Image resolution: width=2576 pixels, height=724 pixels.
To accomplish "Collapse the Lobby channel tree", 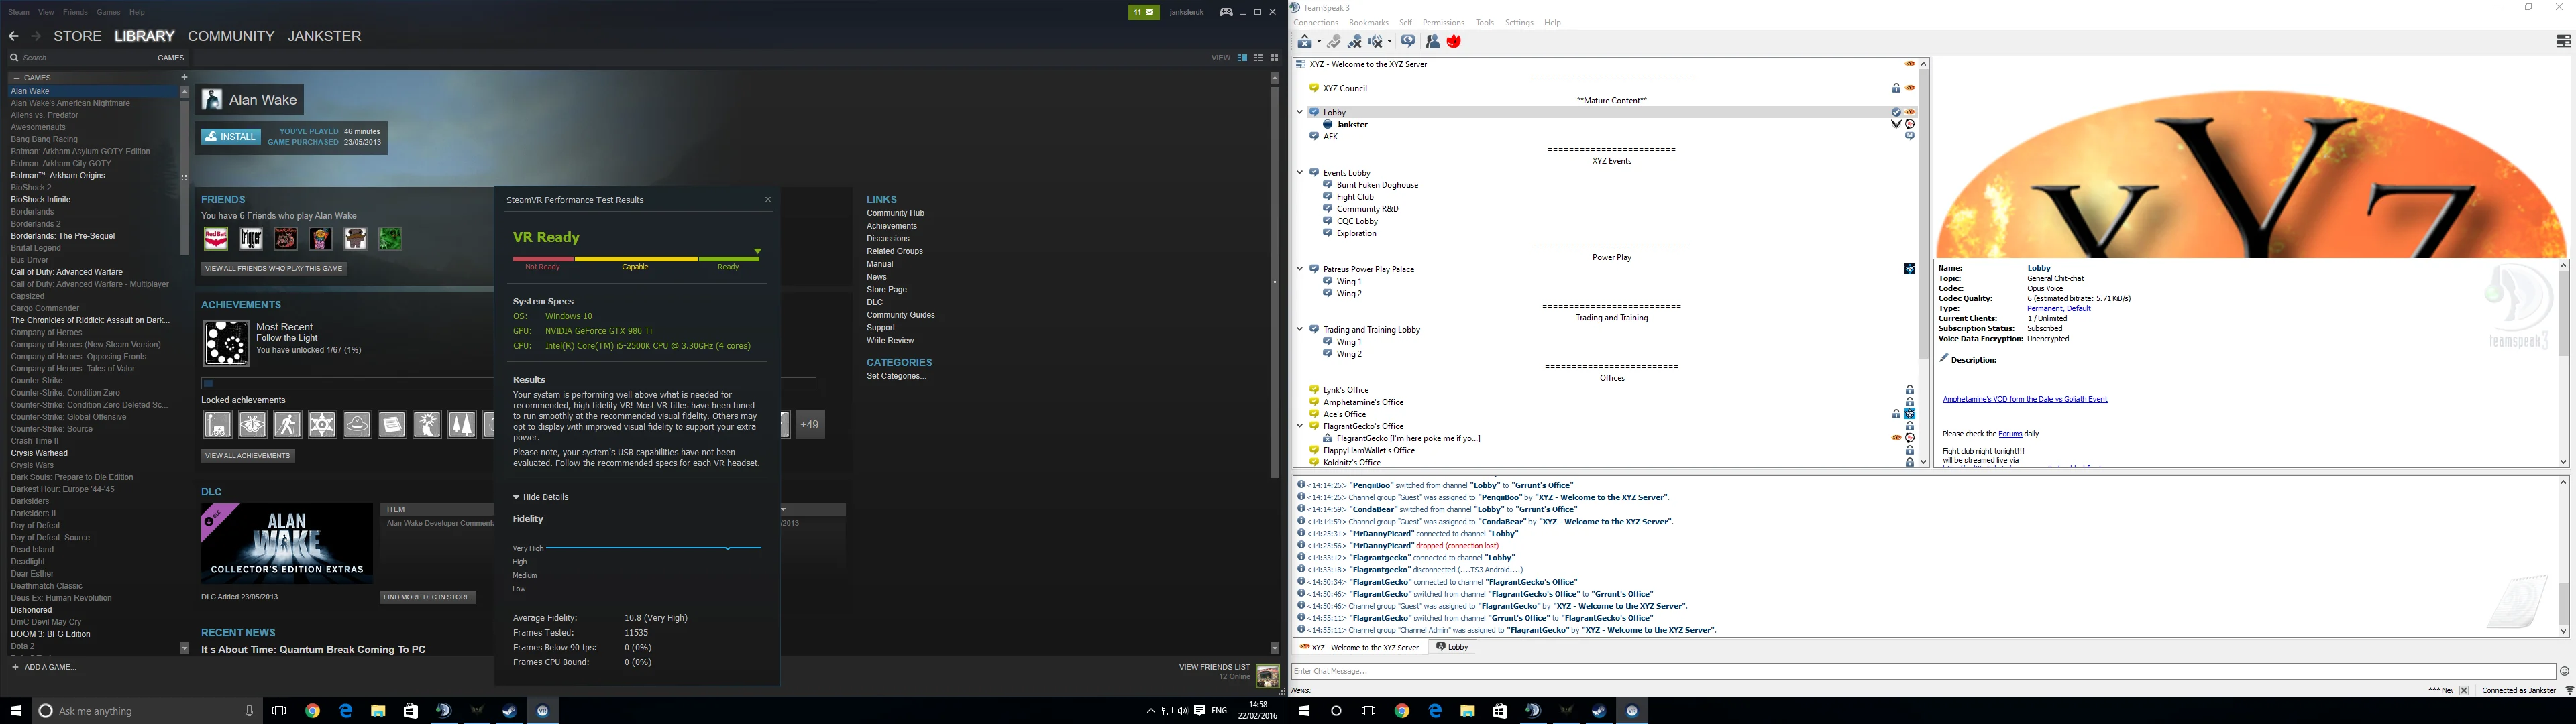I will [x=1300, y=112].
